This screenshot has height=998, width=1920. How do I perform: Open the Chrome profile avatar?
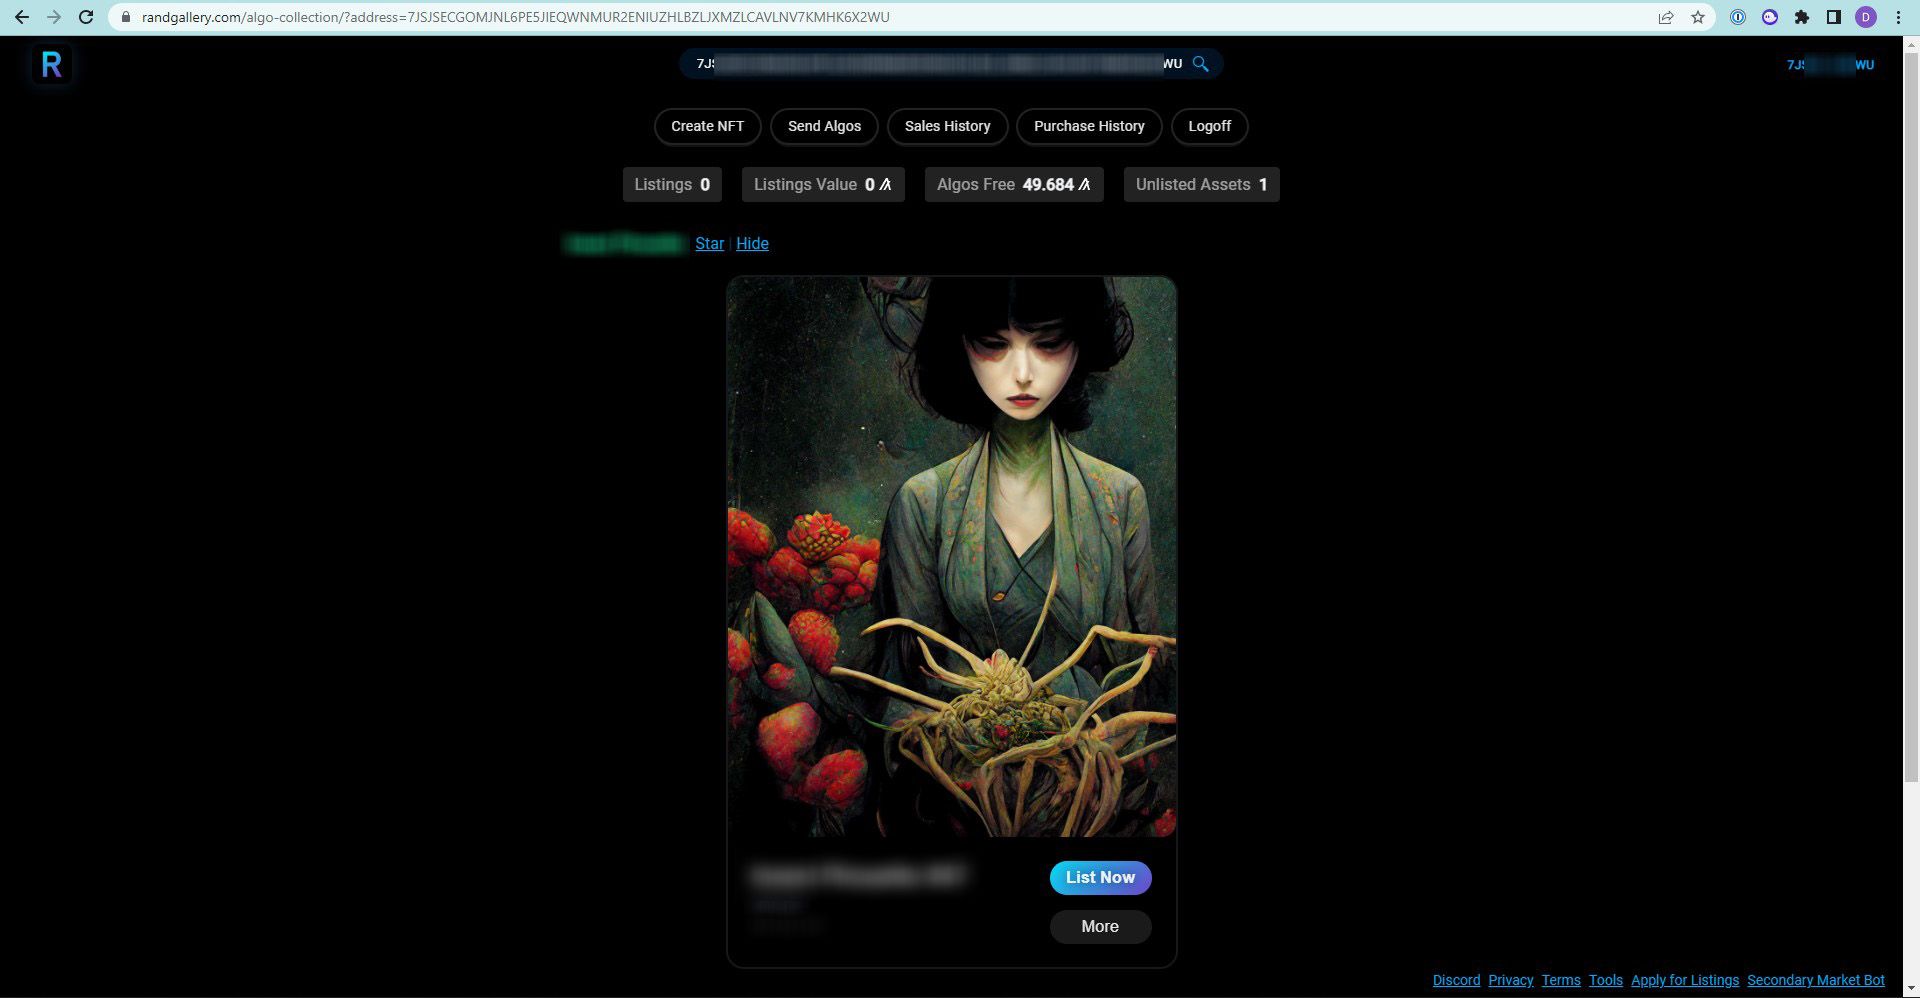point(1866,17)
